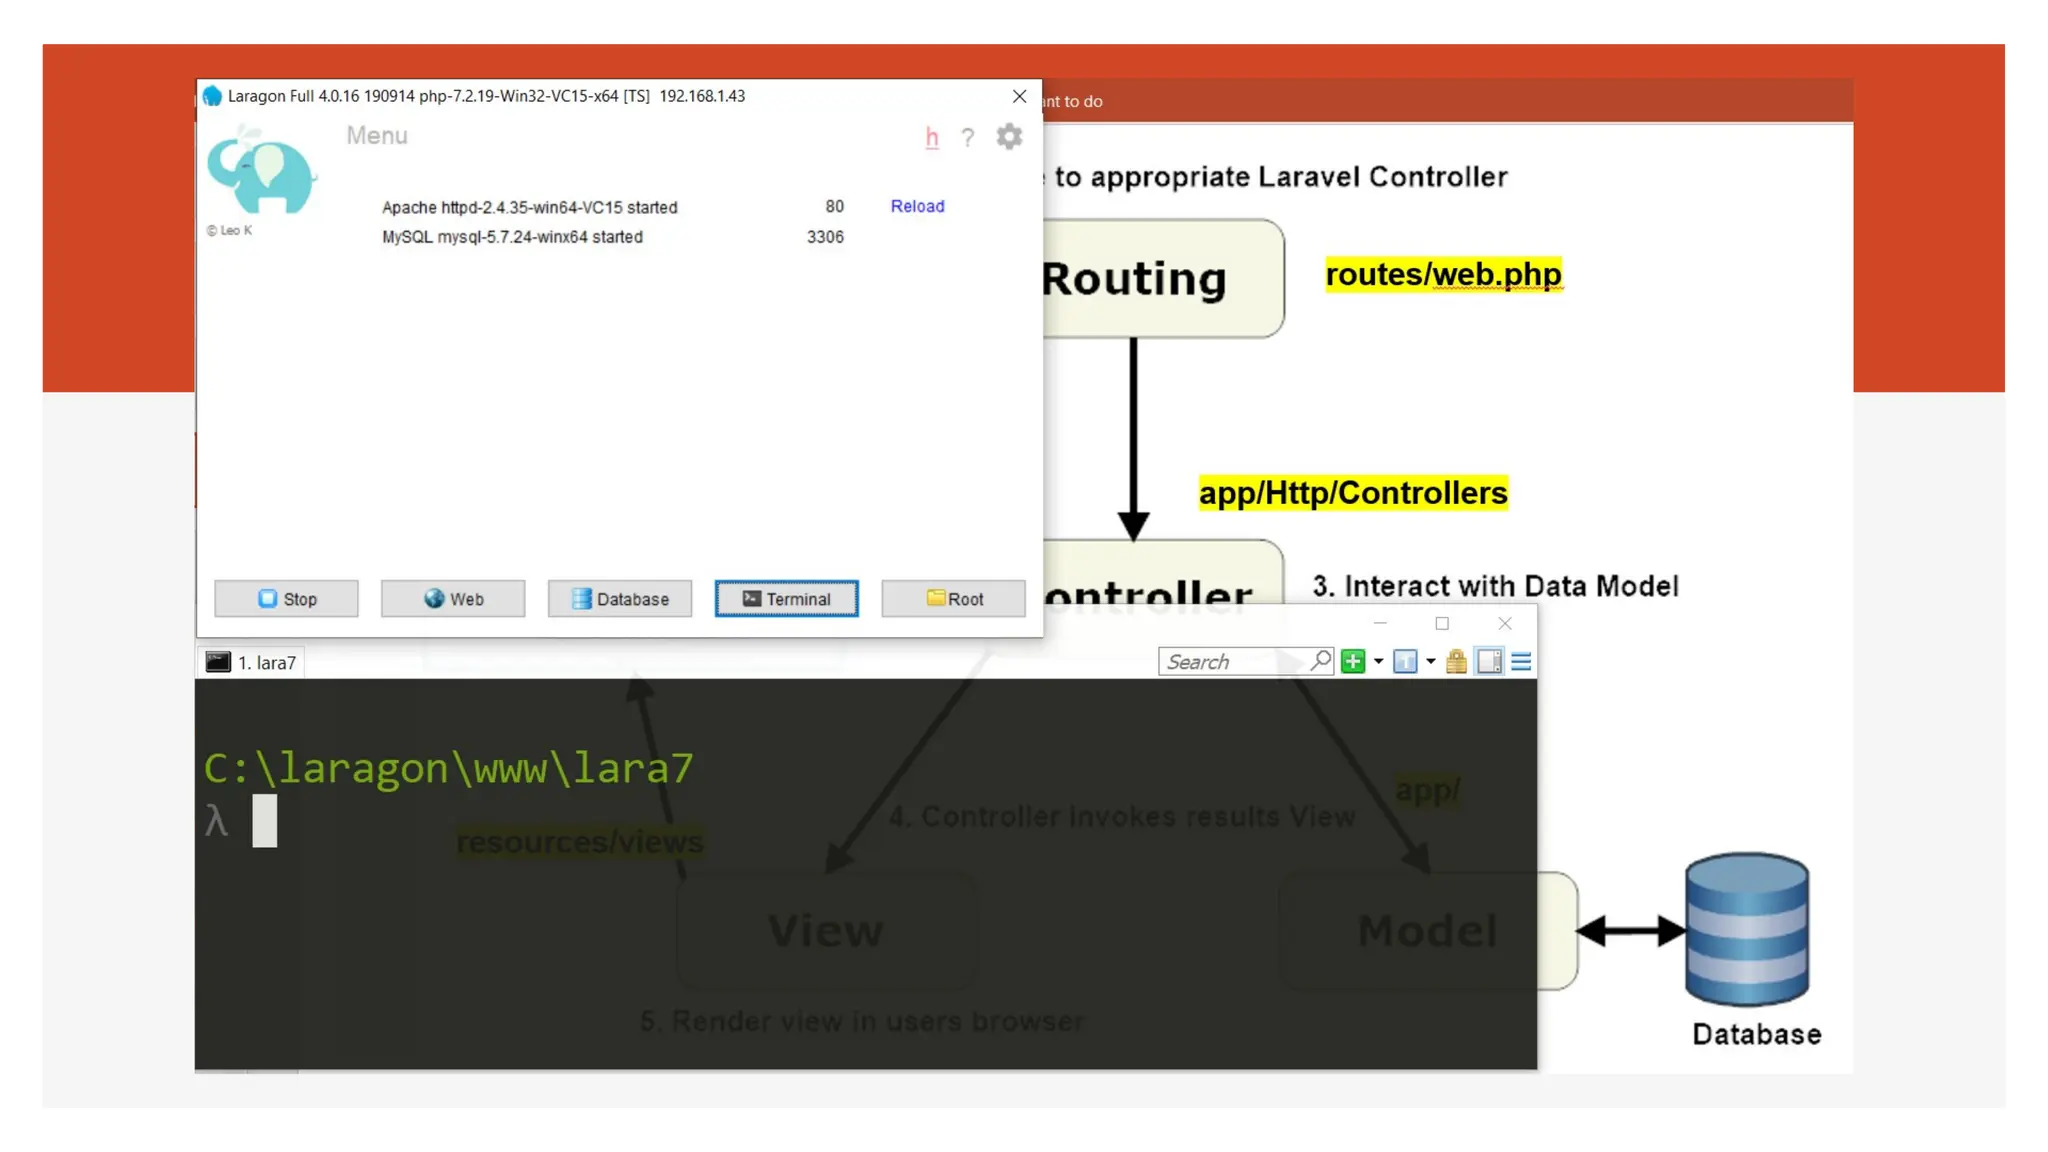Open the Web button in Laragon
The width and height of the screenshot is (2048, 1152).
point(453,598)
